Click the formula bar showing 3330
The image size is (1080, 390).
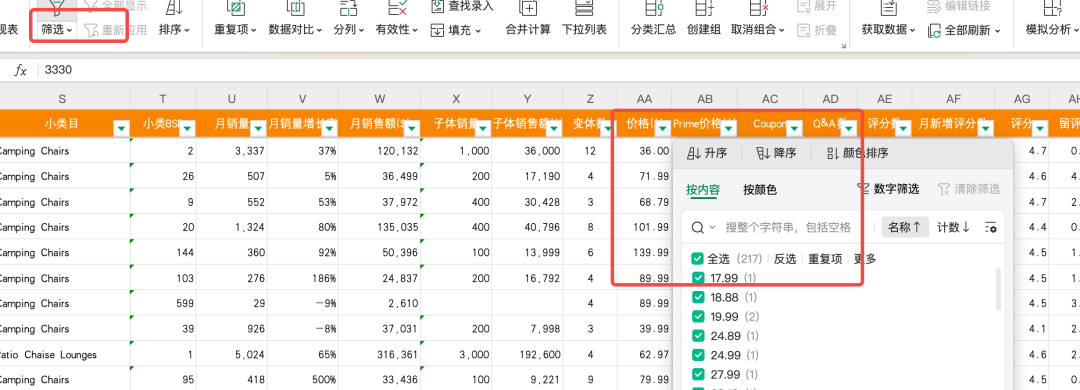[x=558, y=70]
